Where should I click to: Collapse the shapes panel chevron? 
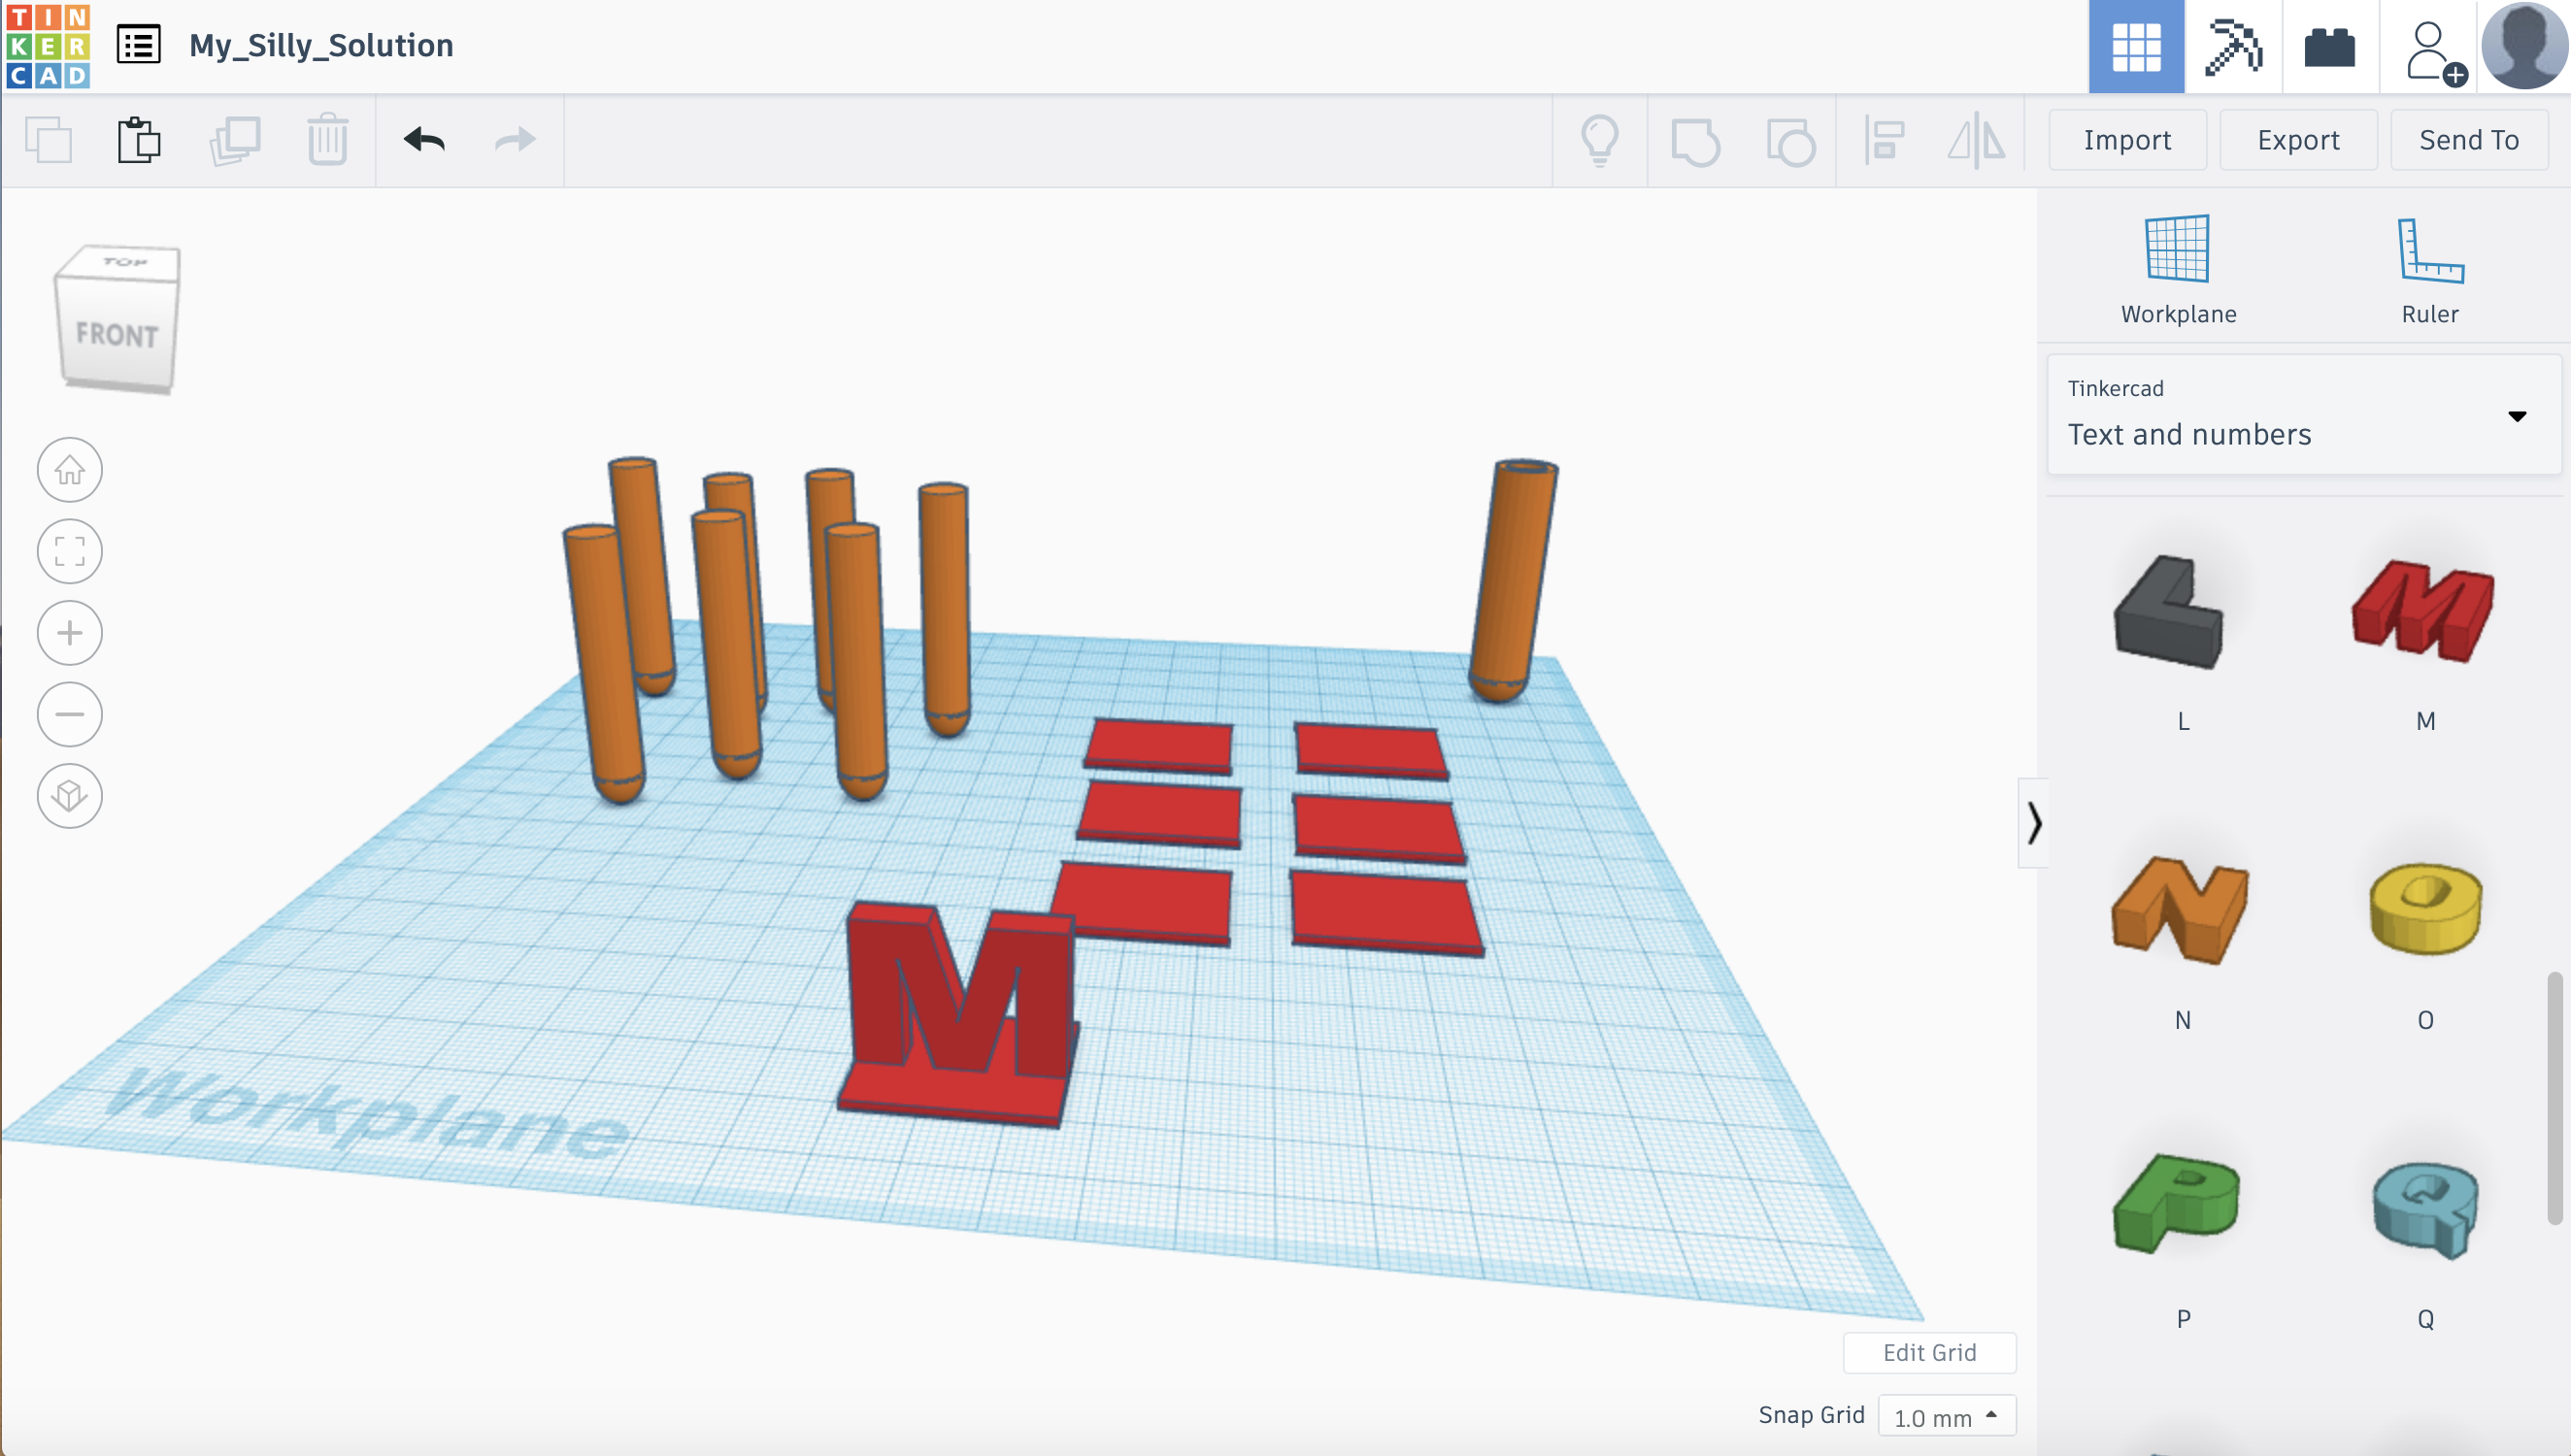(x=2034, y=823)
